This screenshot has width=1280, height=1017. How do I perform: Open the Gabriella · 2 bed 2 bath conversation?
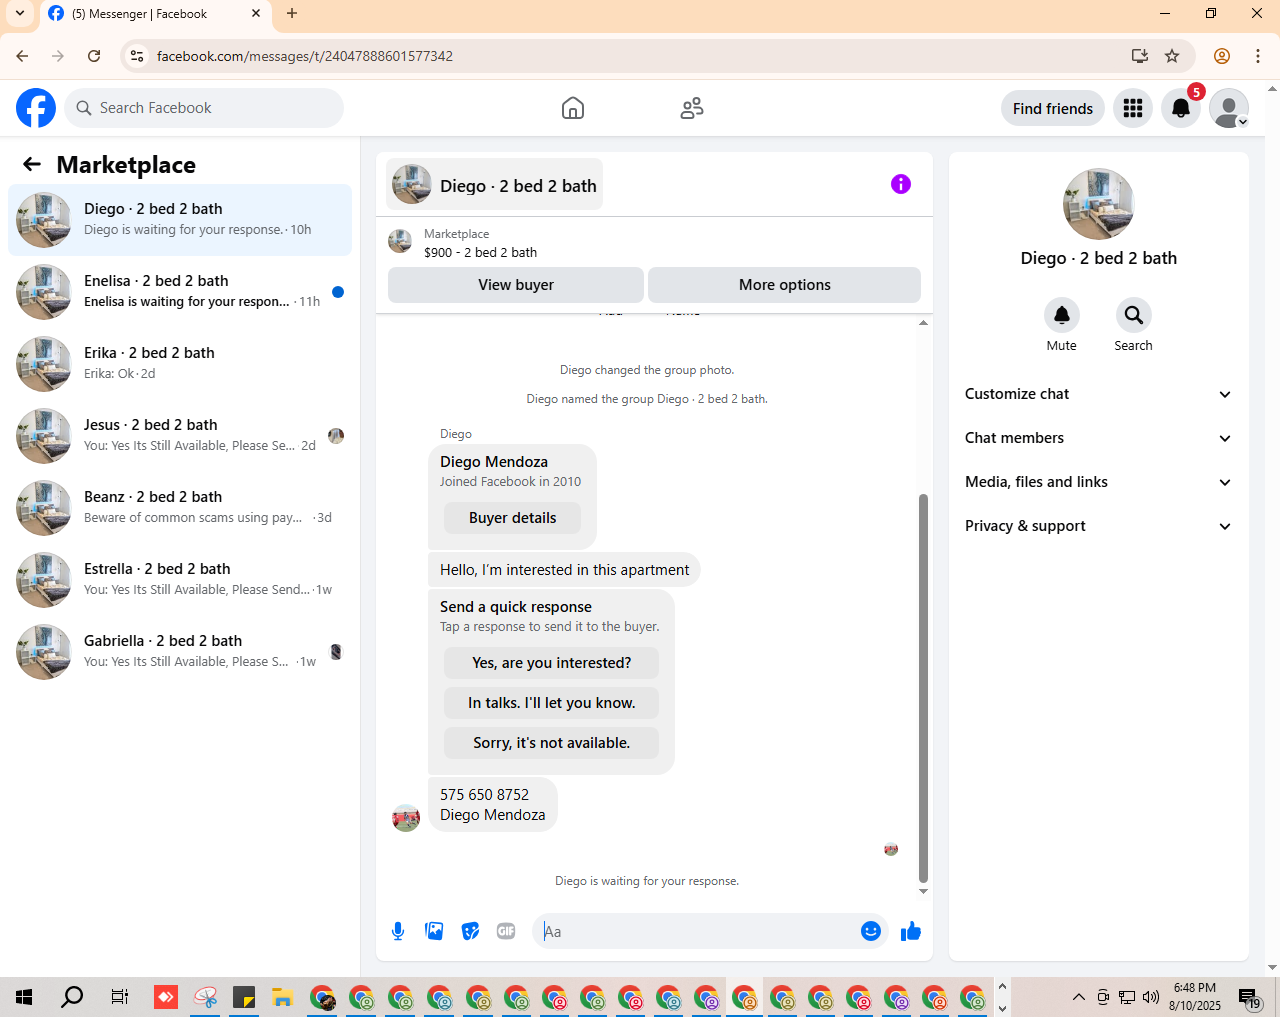click(x=180, y=652)
